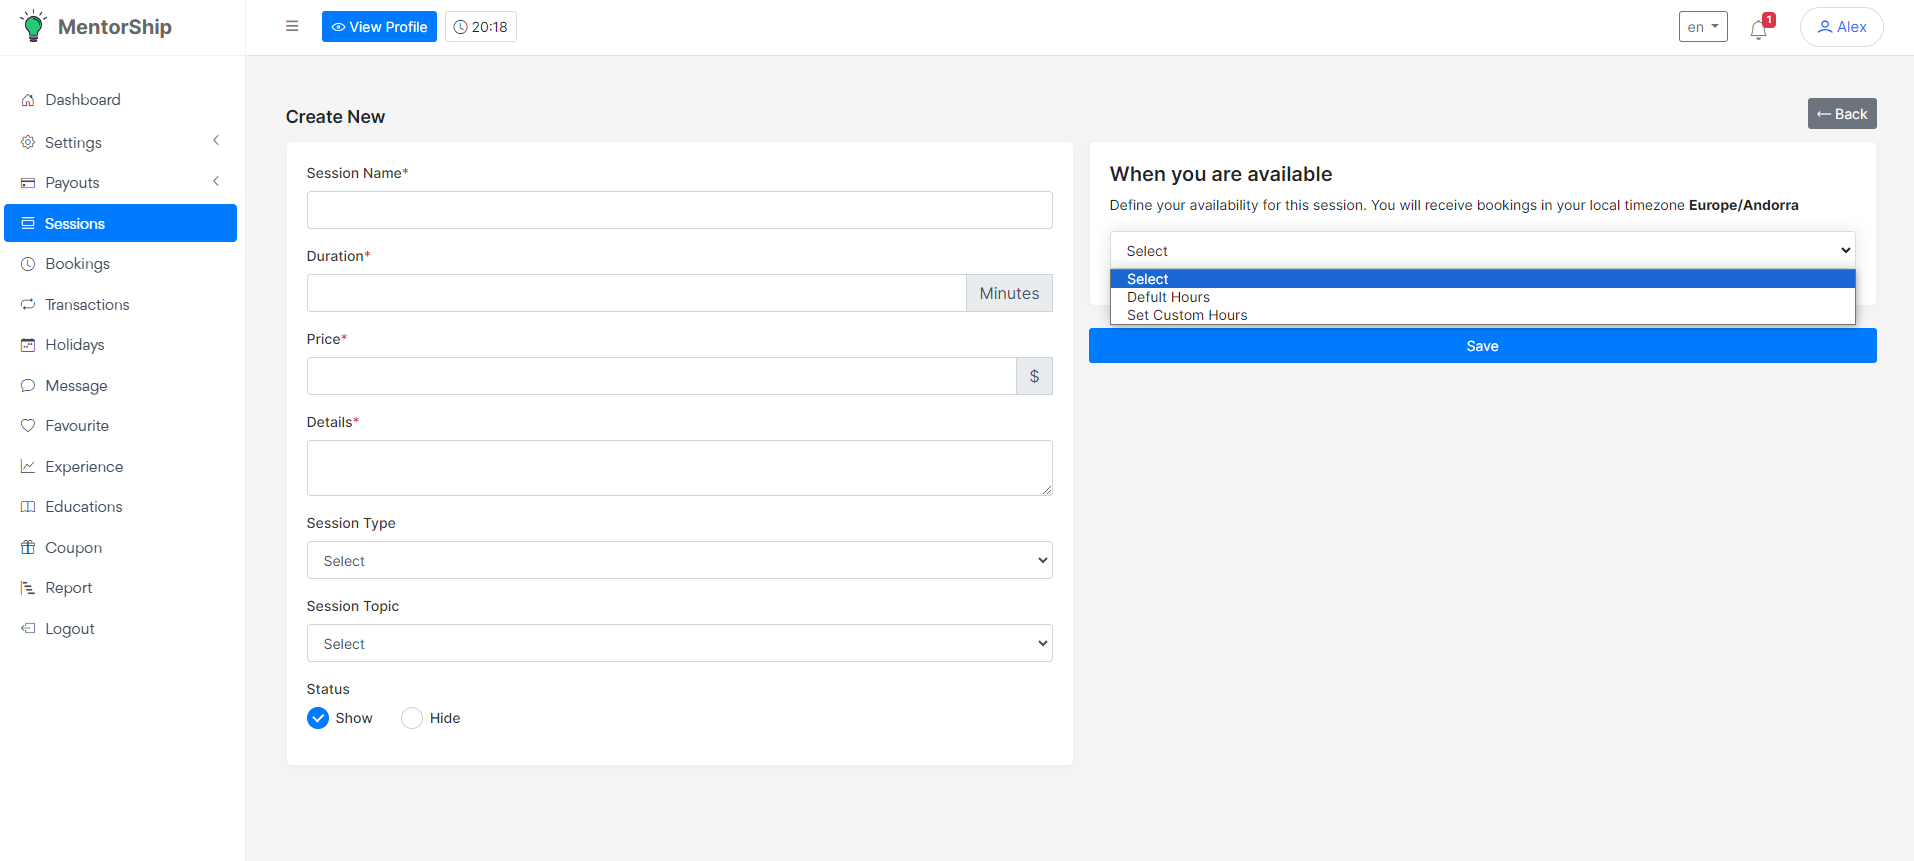
Task: Select the Show status radio button
Action: click(x=318, y=718)
